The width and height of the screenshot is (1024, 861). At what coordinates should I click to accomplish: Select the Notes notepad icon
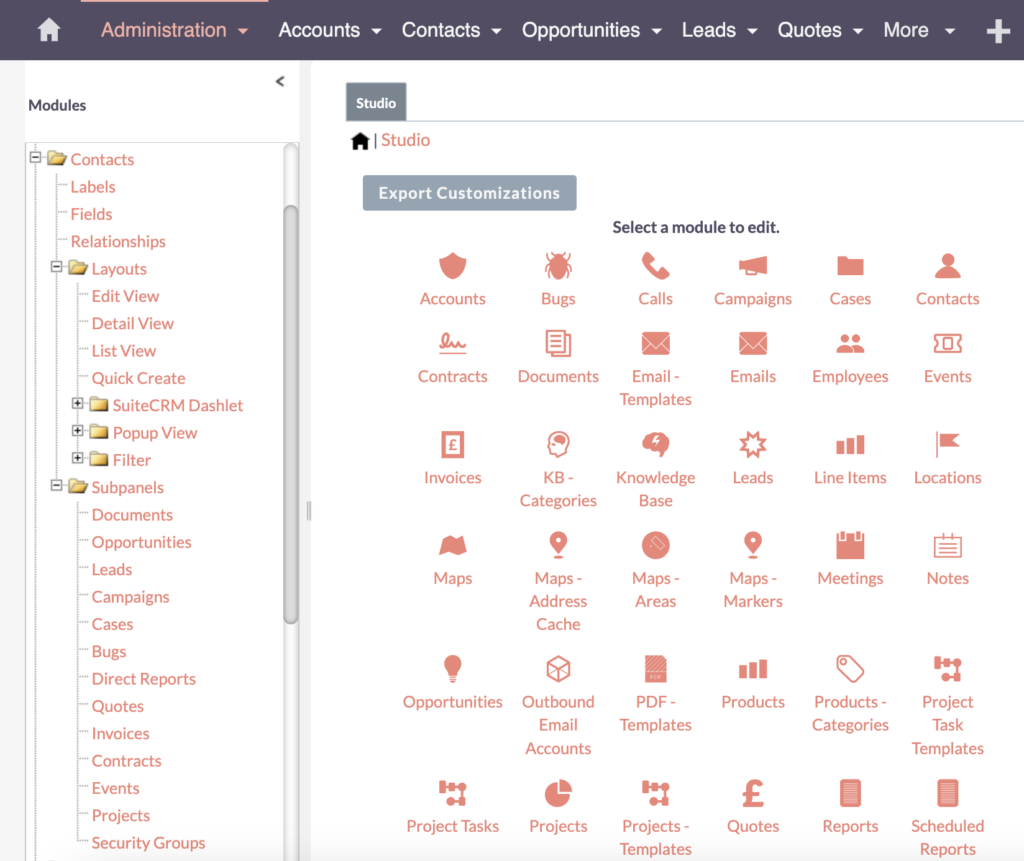(948, 545)
